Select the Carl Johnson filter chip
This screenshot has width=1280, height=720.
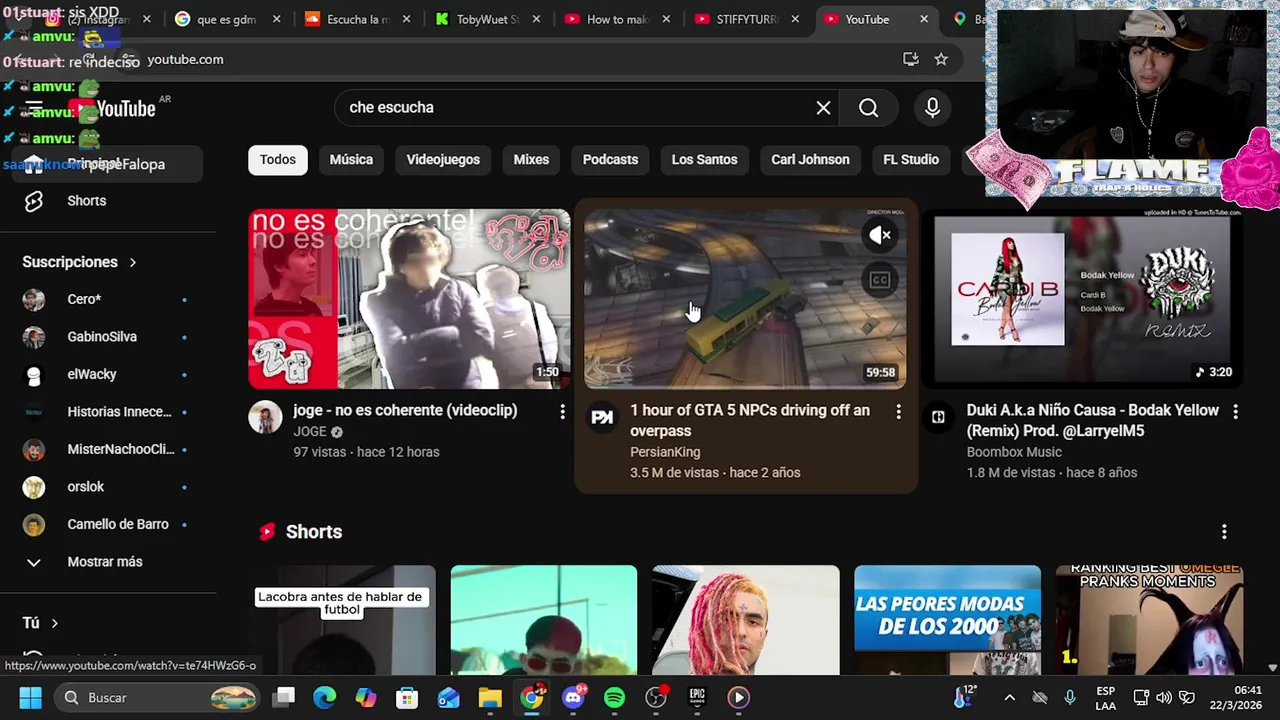tap(810, 160)
